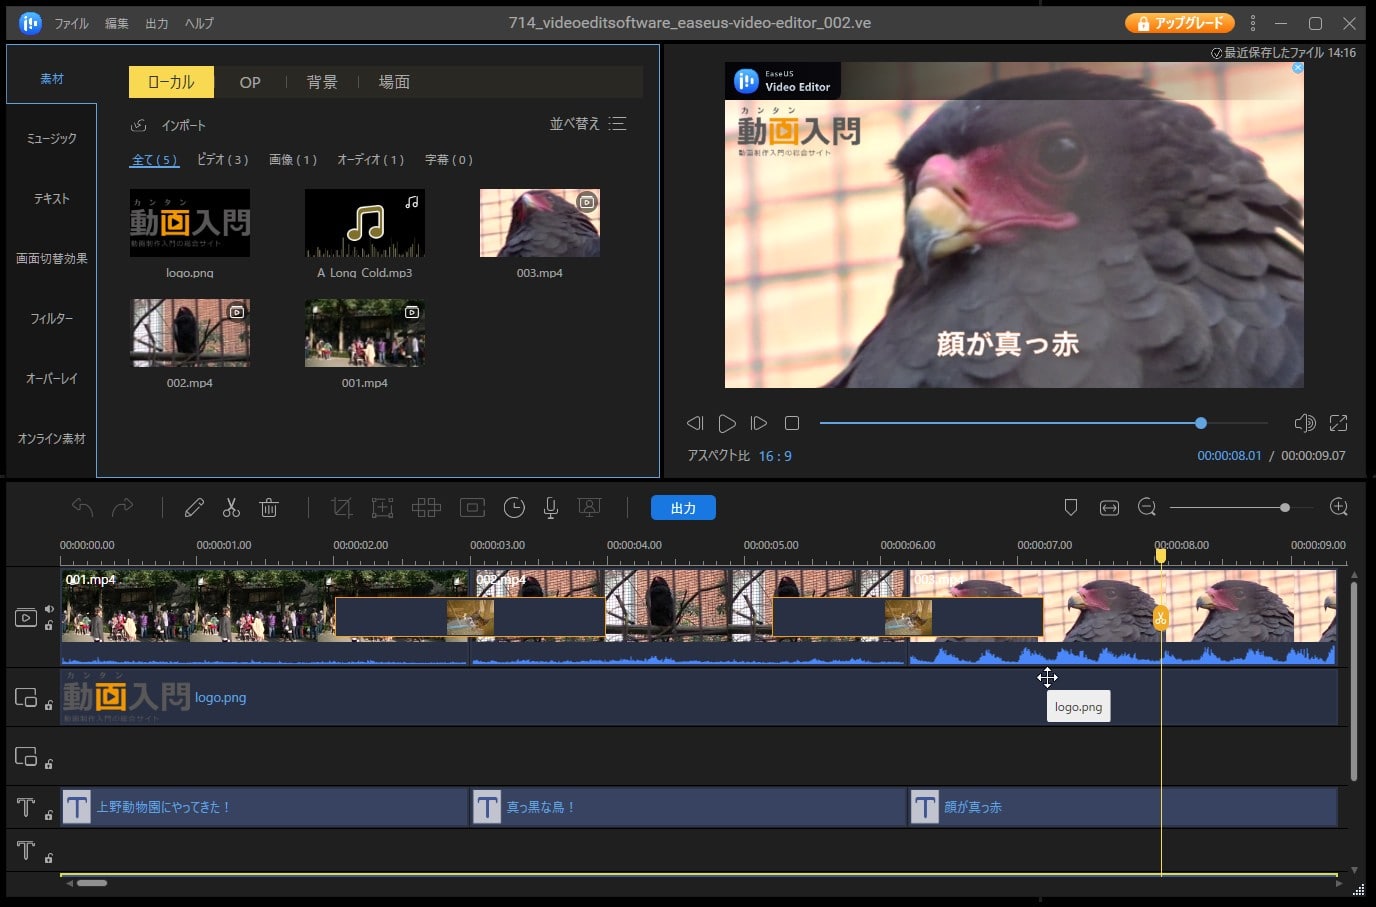The image size is (1376, 907).
Task: Step back to the previous frame
Action: coord(695,423)
